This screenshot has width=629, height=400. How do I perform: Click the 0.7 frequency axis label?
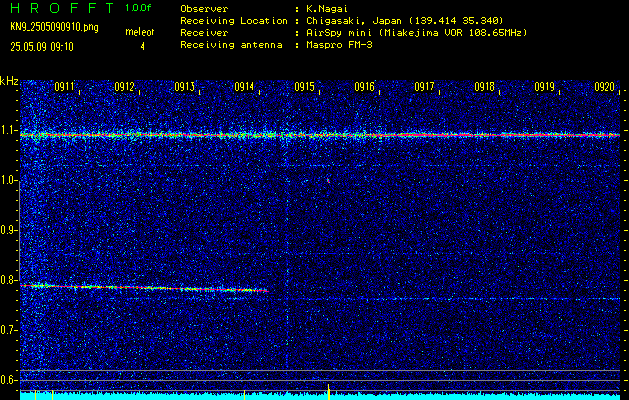[9, 330]
